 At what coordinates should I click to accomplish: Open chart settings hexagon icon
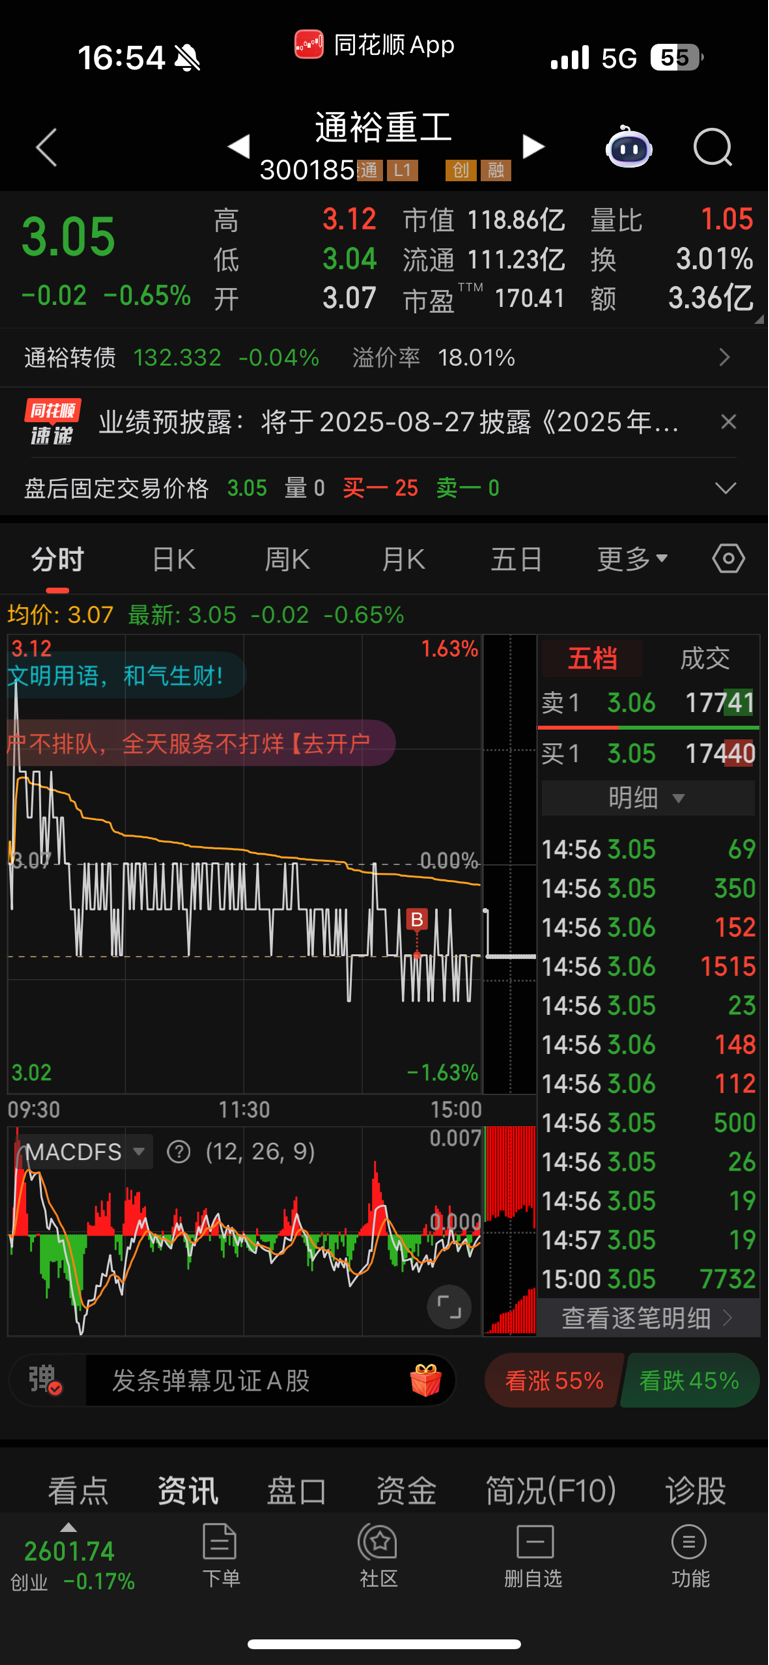pyautogui.click(x=728, y=559)
